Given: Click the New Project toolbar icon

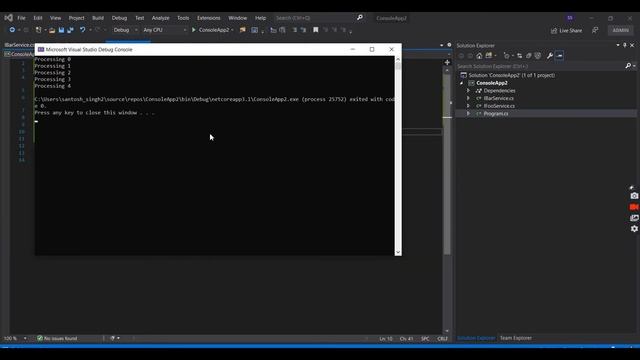Looking at the screenshot, I should [38, 30].
